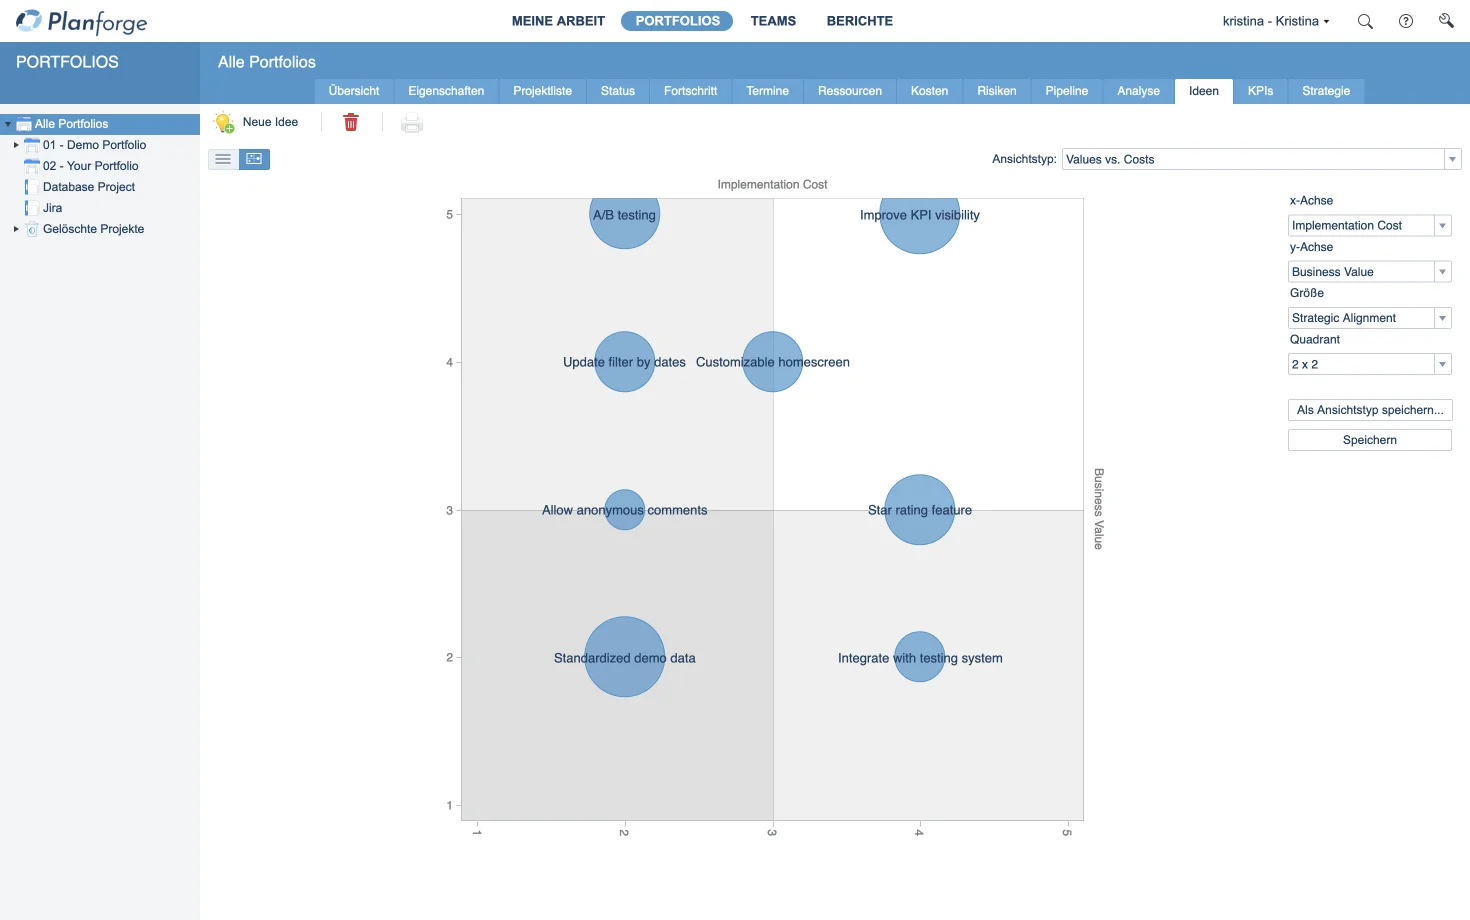The width and height of the screenshot is (1470, 920).
Task: Open the Ansichtstyp dropdown
Action: [x=1452, y=158]
